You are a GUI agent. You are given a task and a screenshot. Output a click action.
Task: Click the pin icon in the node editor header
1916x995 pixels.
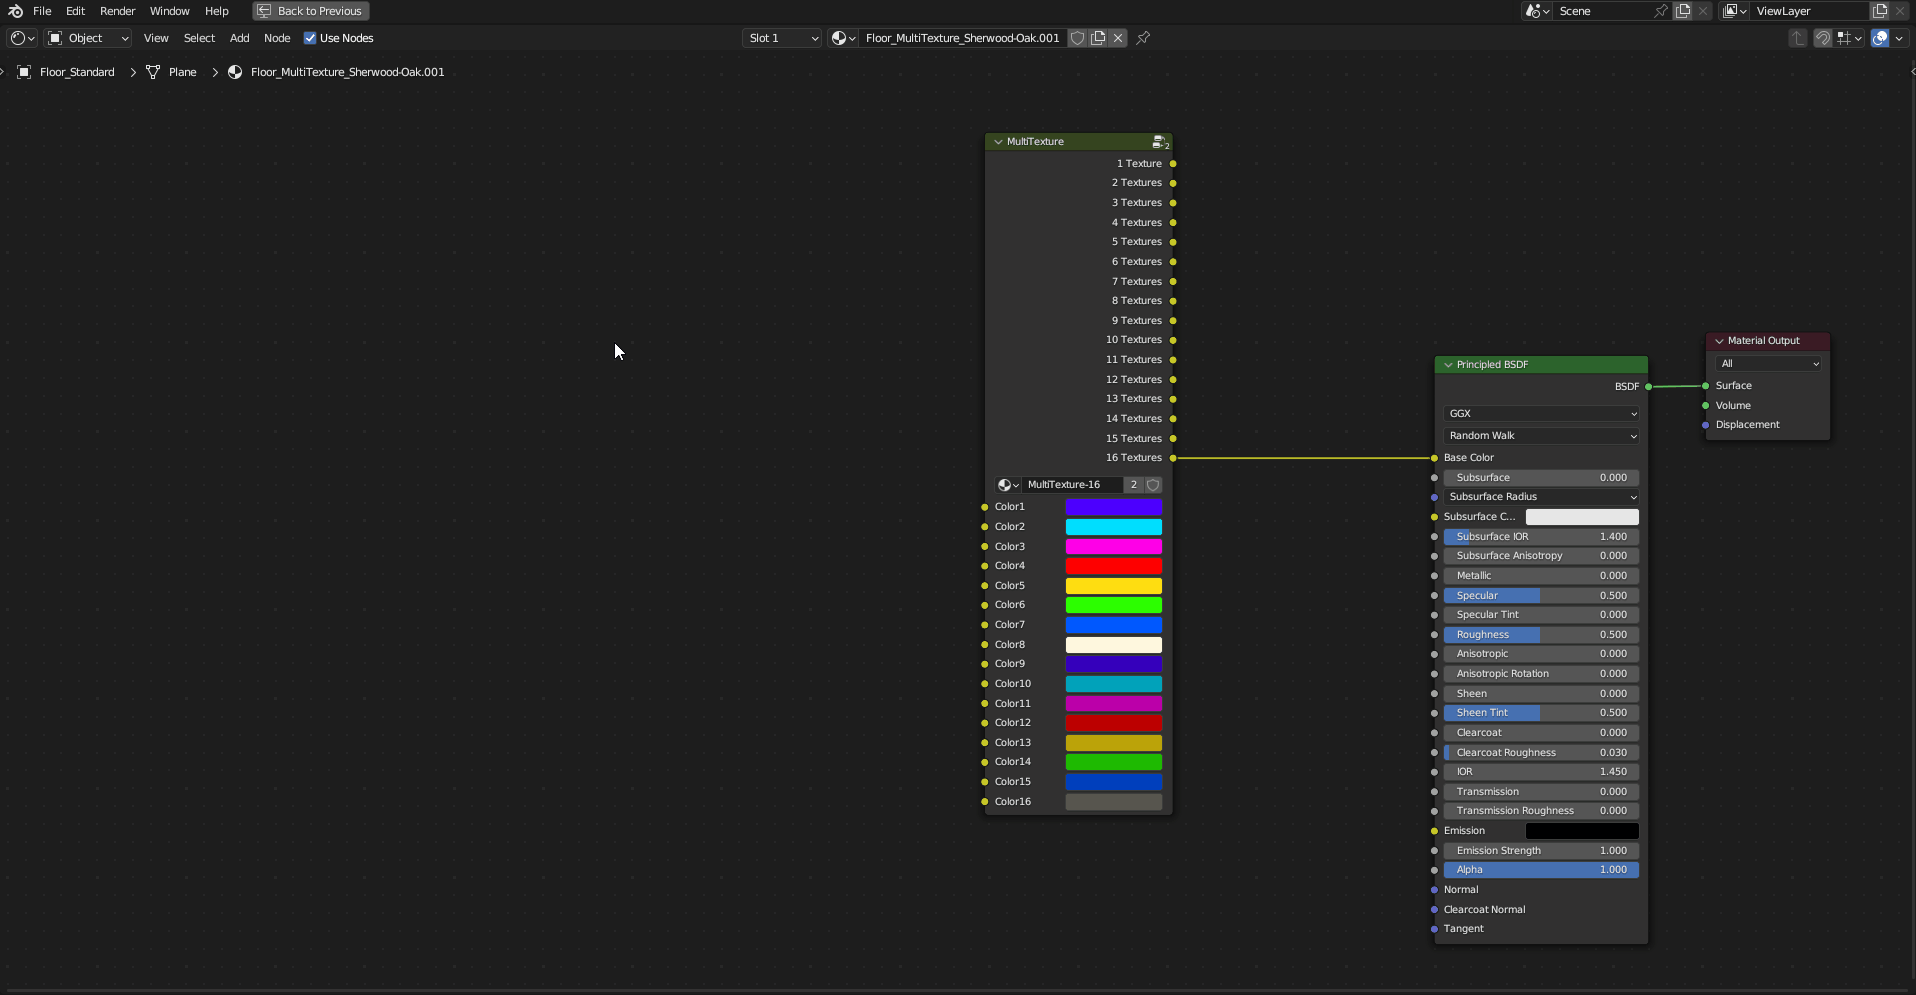1143,38
